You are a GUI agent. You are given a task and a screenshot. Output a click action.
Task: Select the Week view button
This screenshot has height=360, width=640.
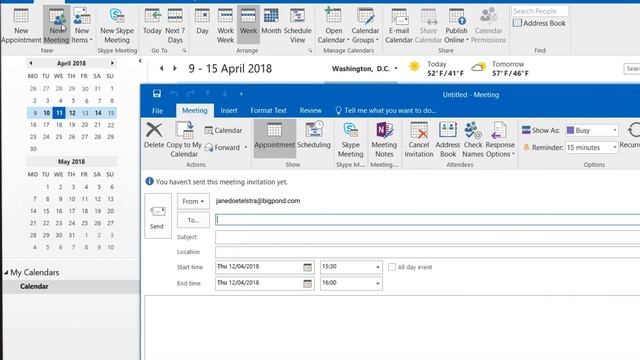248,25
